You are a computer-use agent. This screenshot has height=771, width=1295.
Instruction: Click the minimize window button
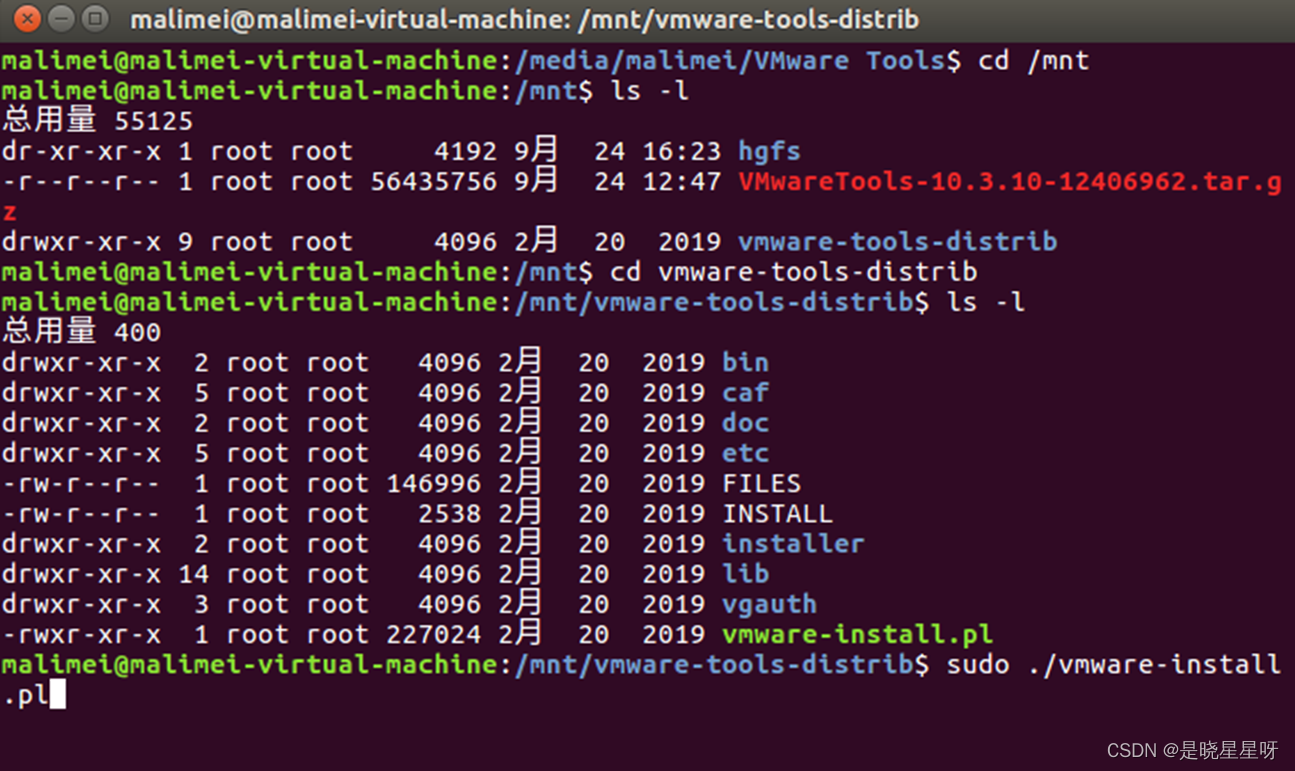[60, 18]
